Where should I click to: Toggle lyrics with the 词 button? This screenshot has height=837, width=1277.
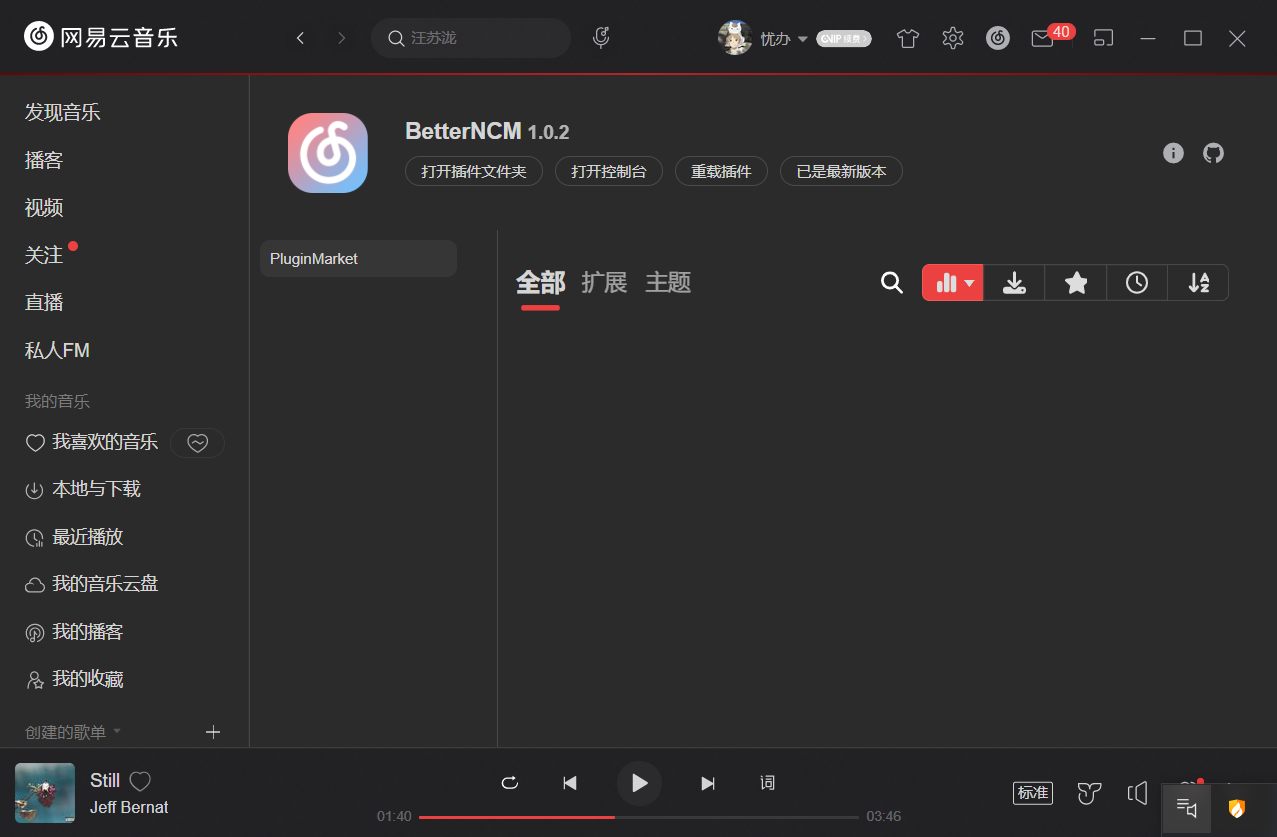point(767,783)
